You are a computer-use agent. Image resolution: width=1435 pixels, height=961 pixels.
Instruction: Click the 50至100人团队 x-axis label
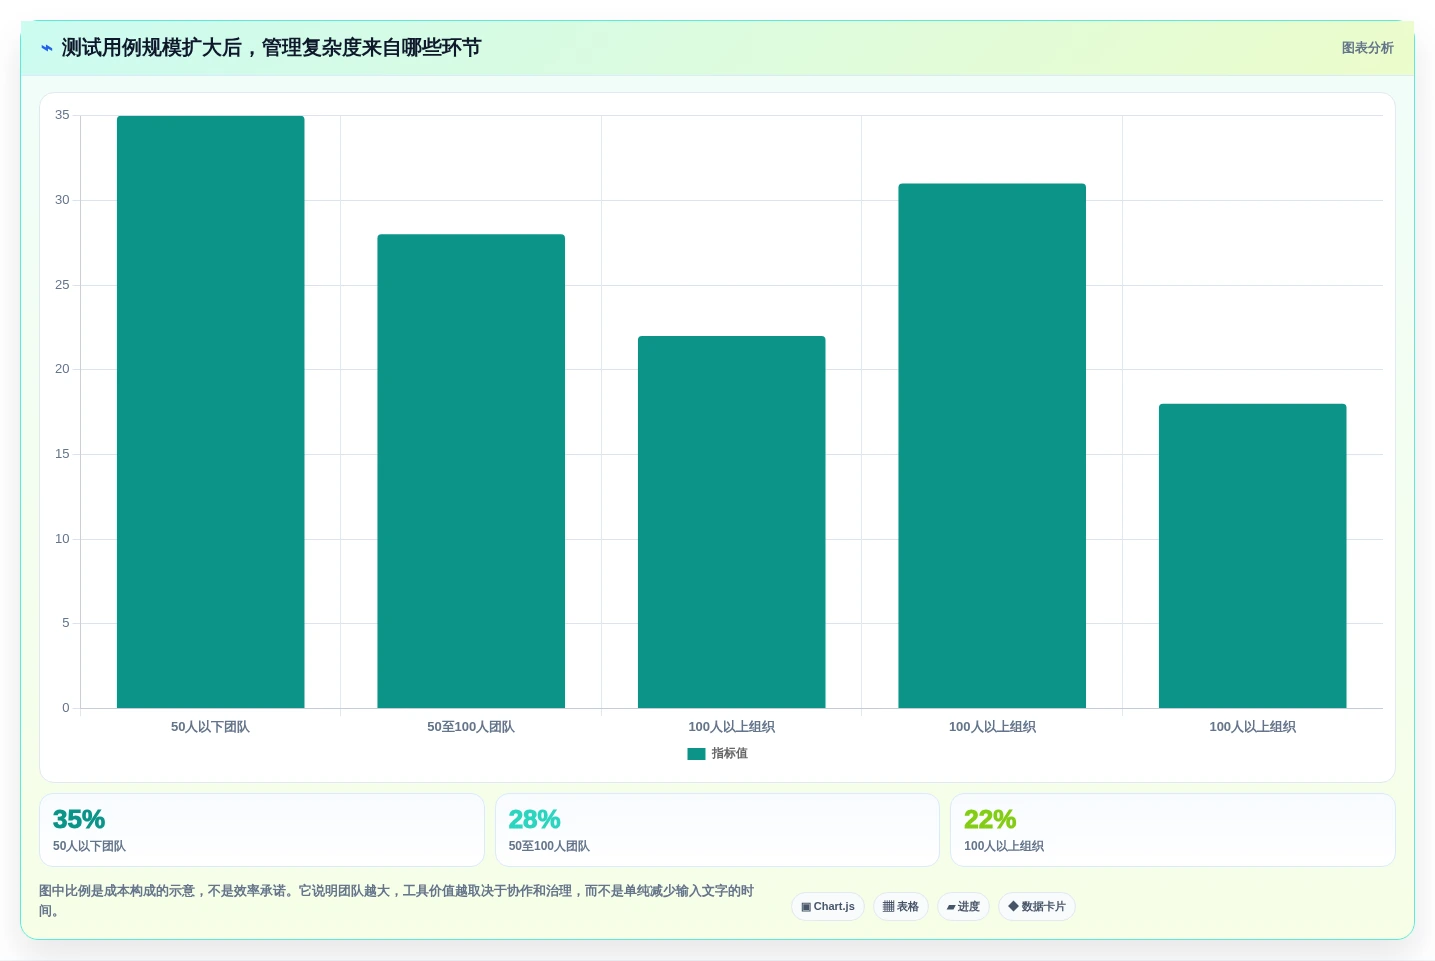pos(471,727)
